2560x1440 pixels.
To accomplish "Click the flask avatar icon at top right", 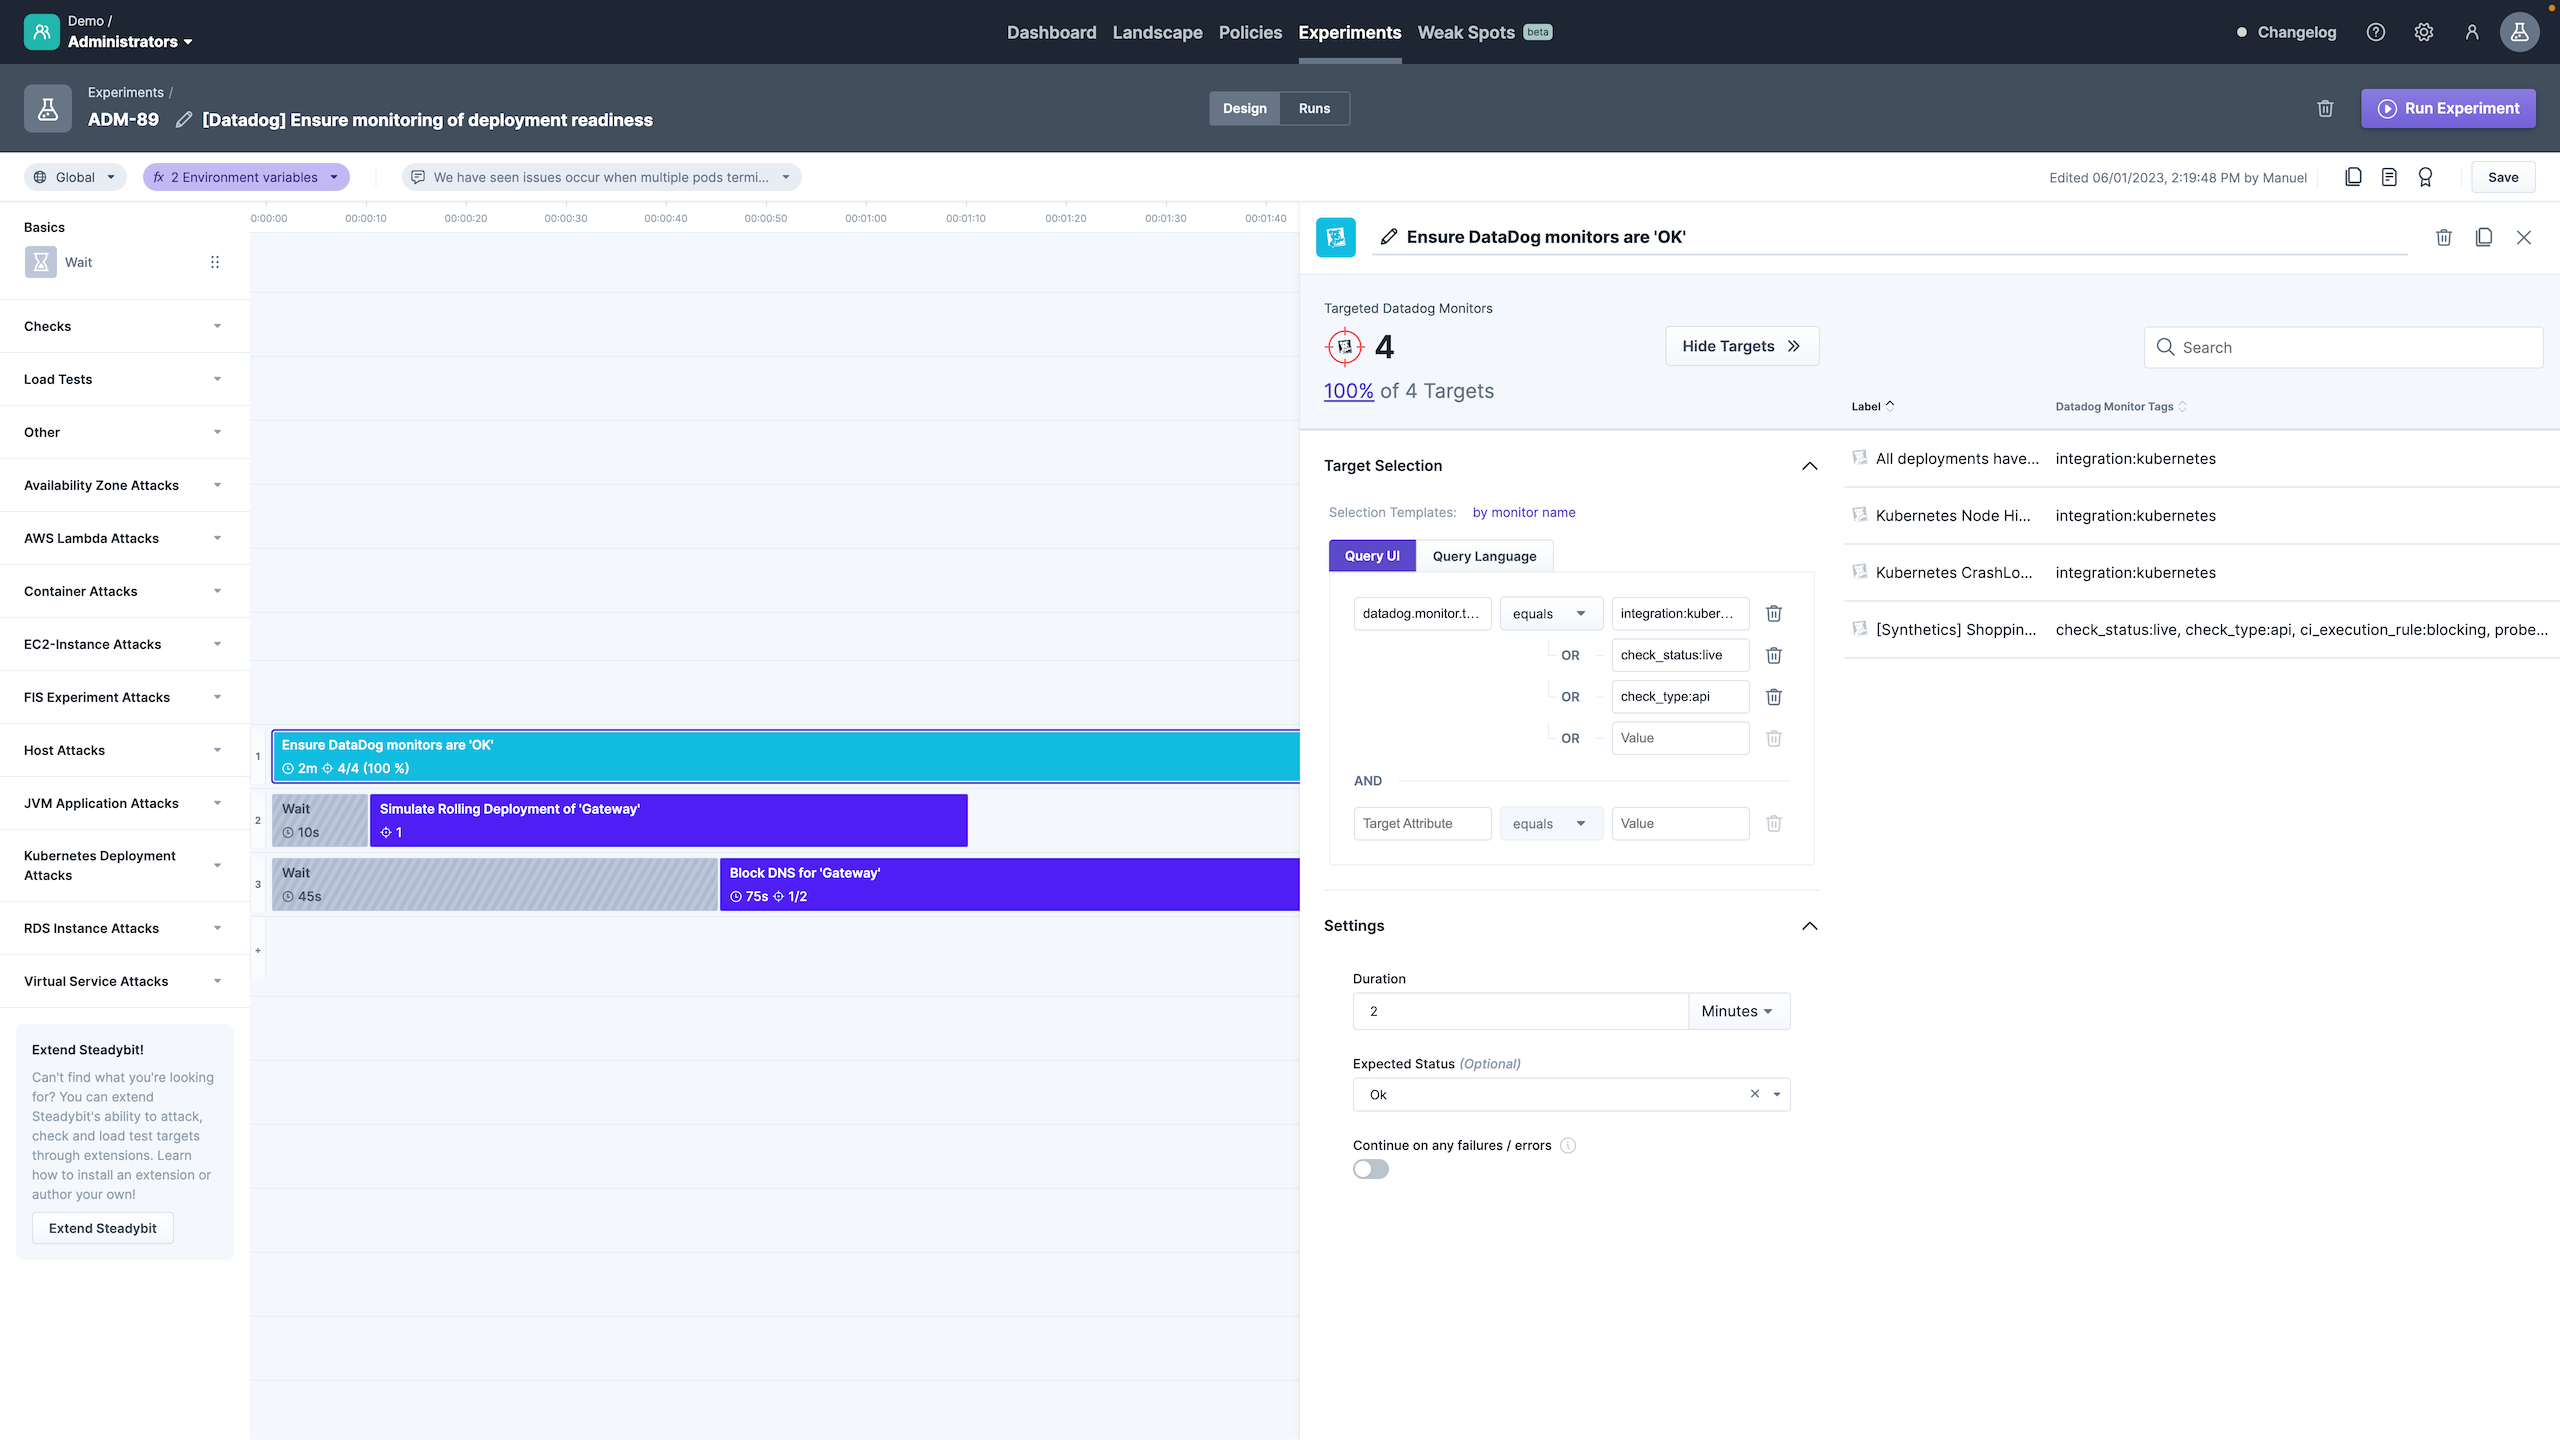I will click(2520, 32).
